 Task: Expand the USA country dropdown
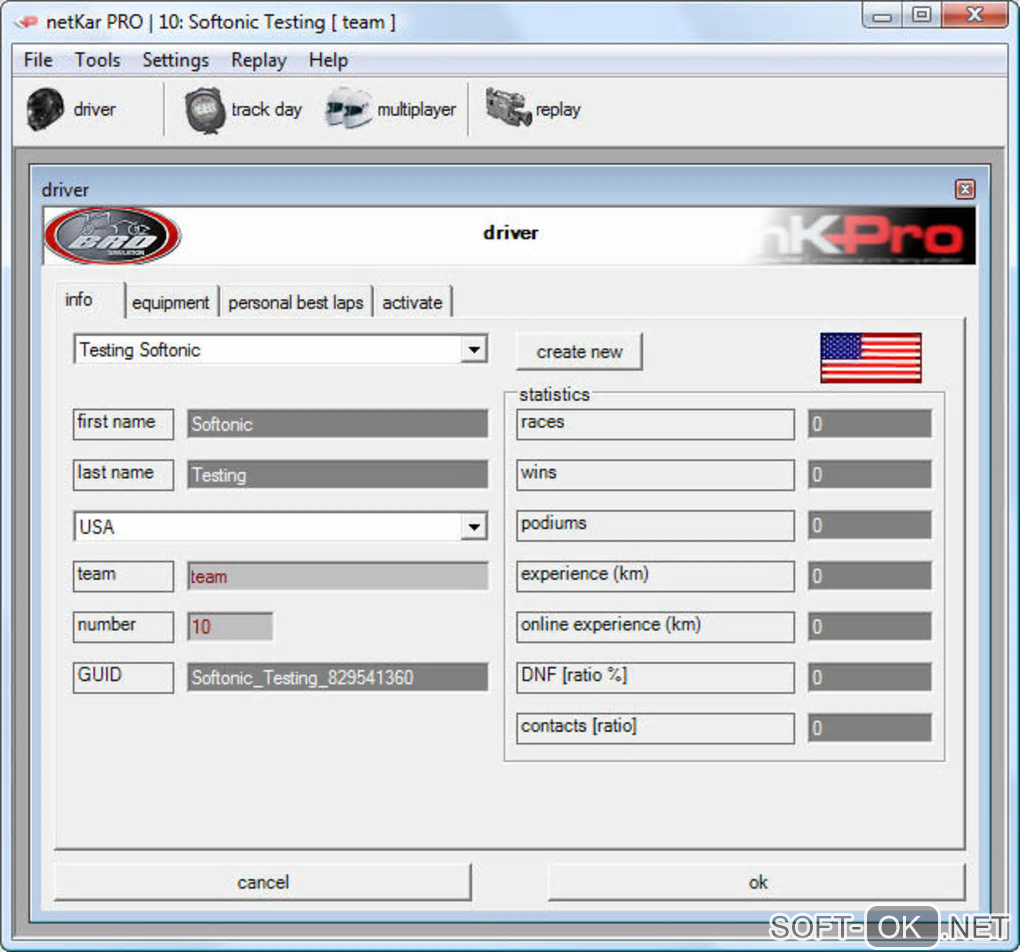[x=474, y=526]
